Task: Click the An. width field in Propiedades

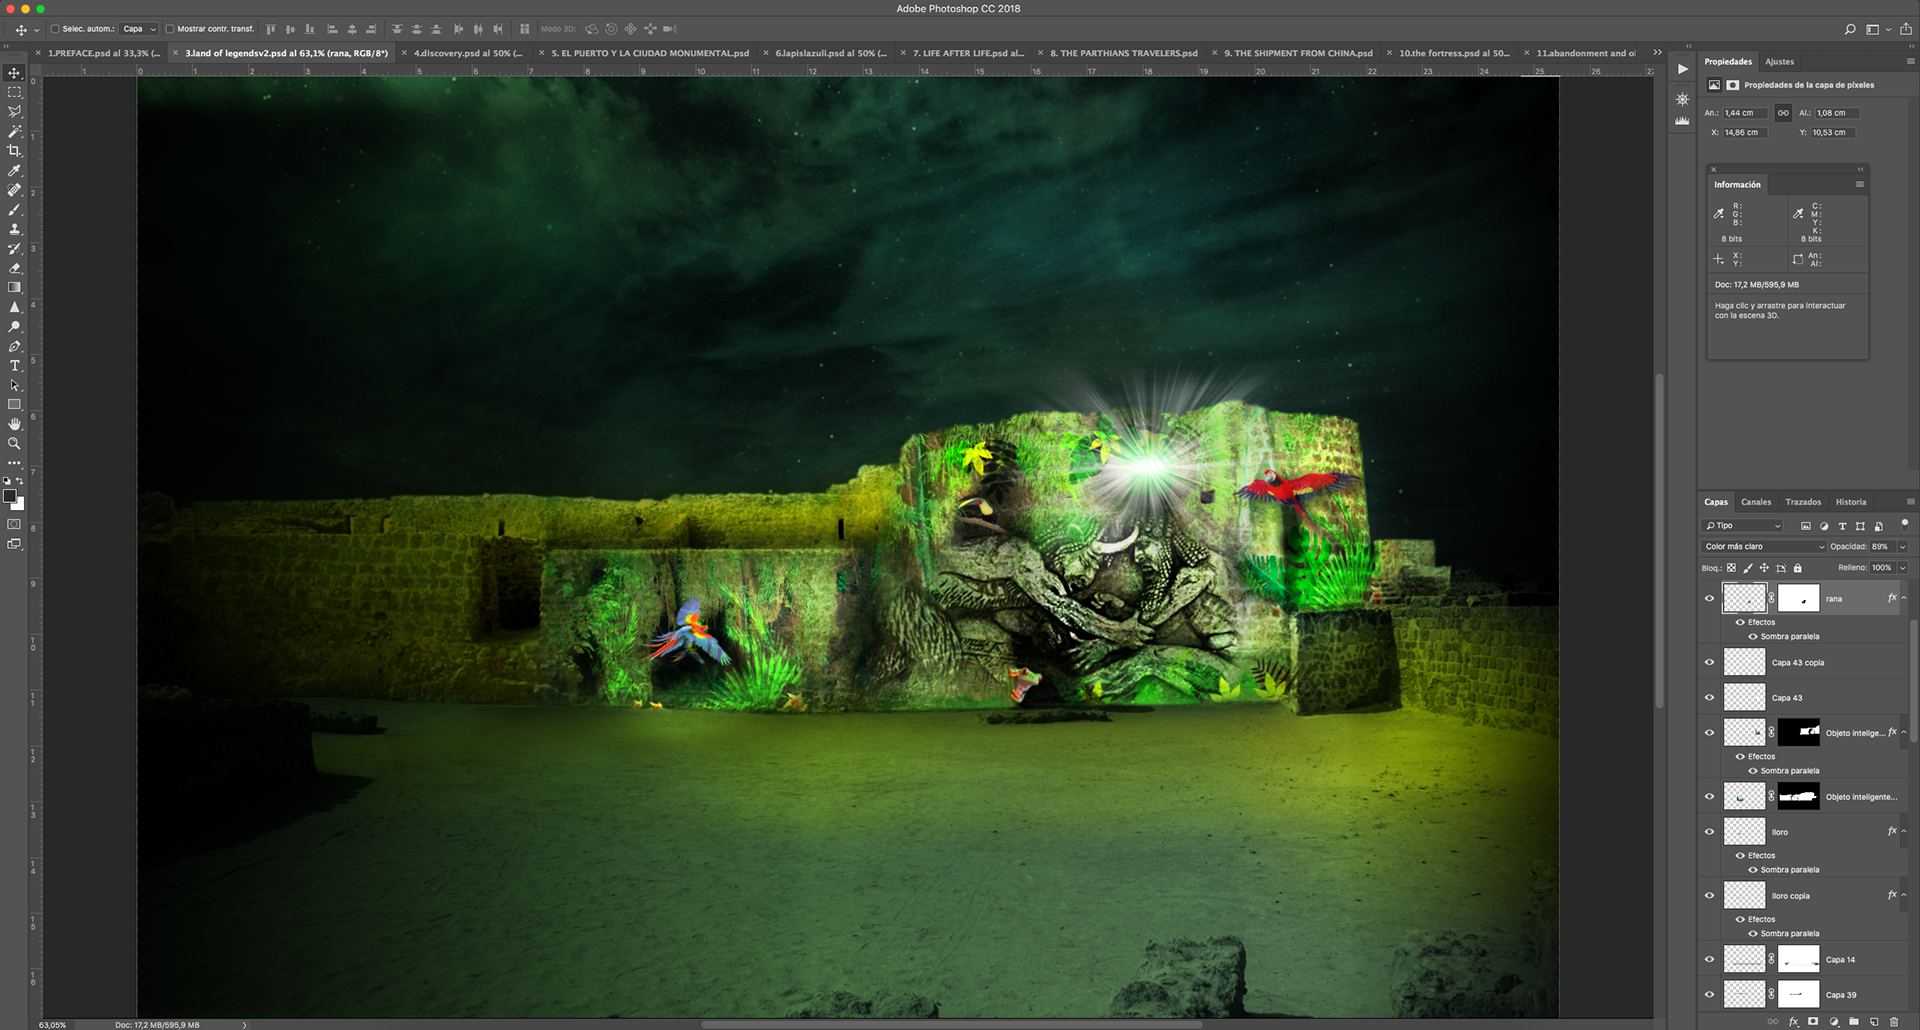Action: pos(1746,113)
